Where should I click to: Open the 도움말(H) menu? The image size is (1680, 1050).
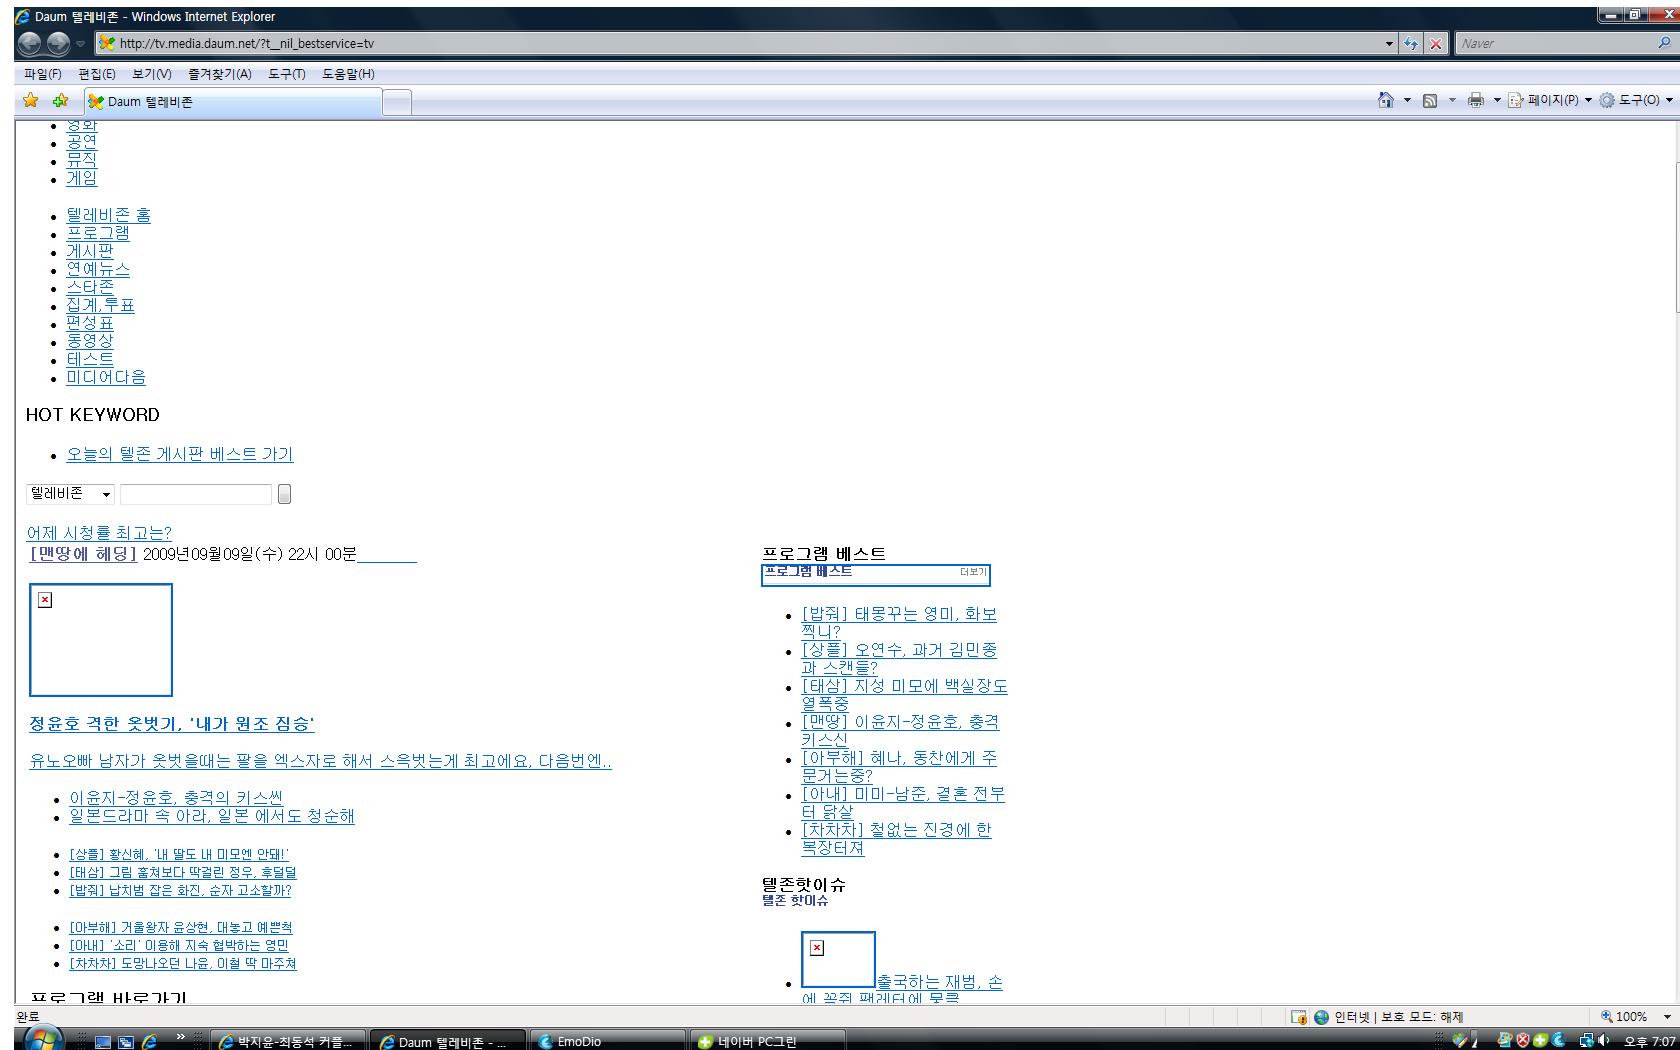tap(348, 74)
